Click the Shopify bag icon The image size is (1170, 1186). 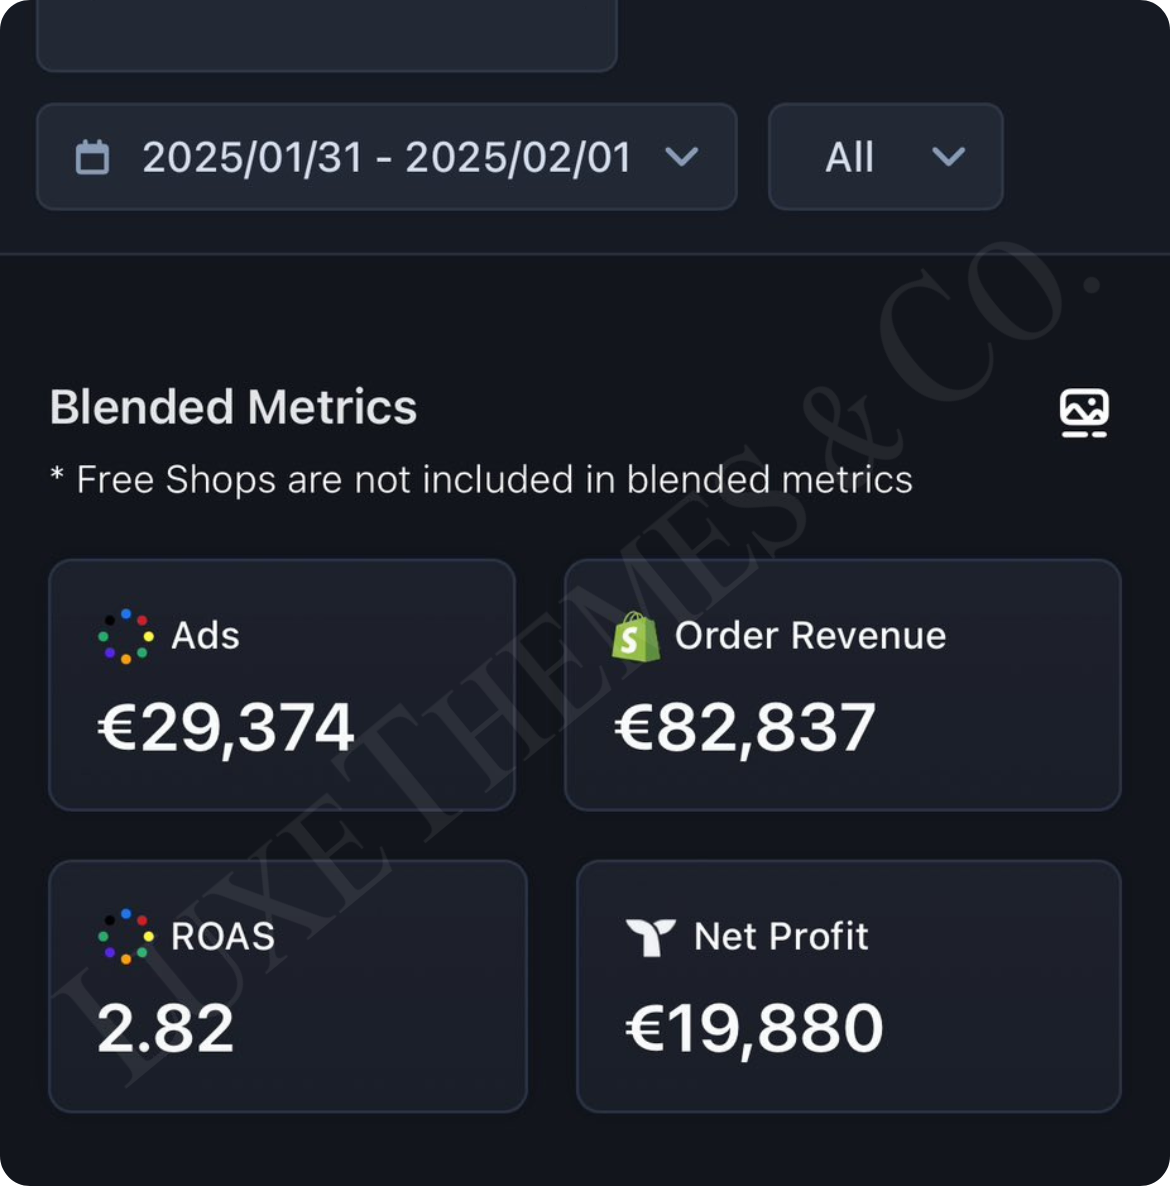pos(636,637)
